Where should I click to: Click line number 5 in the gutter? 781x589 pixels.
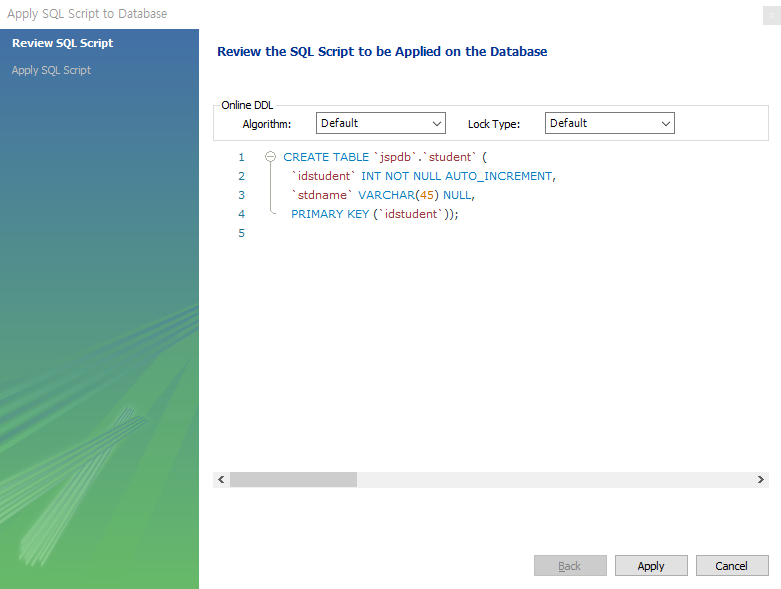point(242,233)
